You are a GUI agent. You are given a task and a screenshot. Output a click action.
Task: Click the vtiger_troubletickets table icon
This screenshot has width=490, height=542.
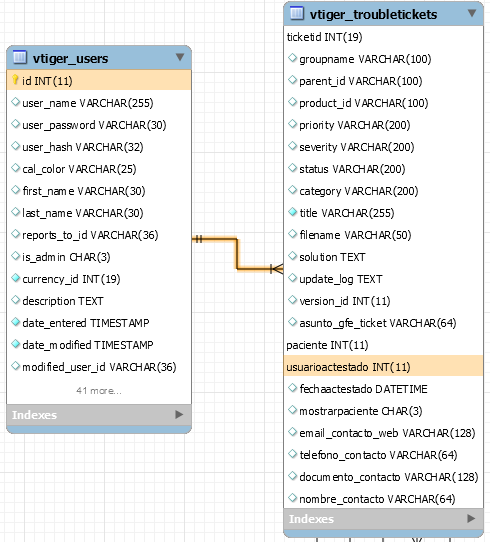pyautogui.click(x=297, y=13)
